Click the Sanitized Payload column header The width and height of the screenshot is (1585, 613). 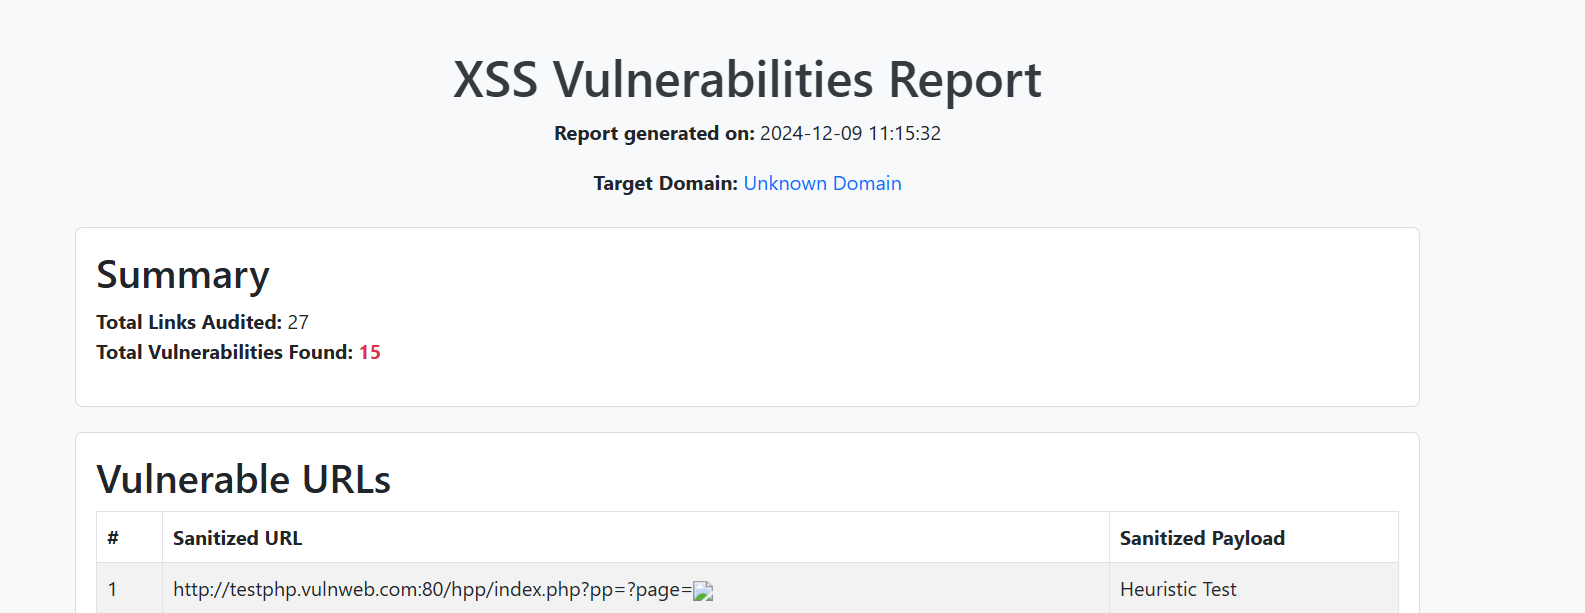coord(1254,537)
